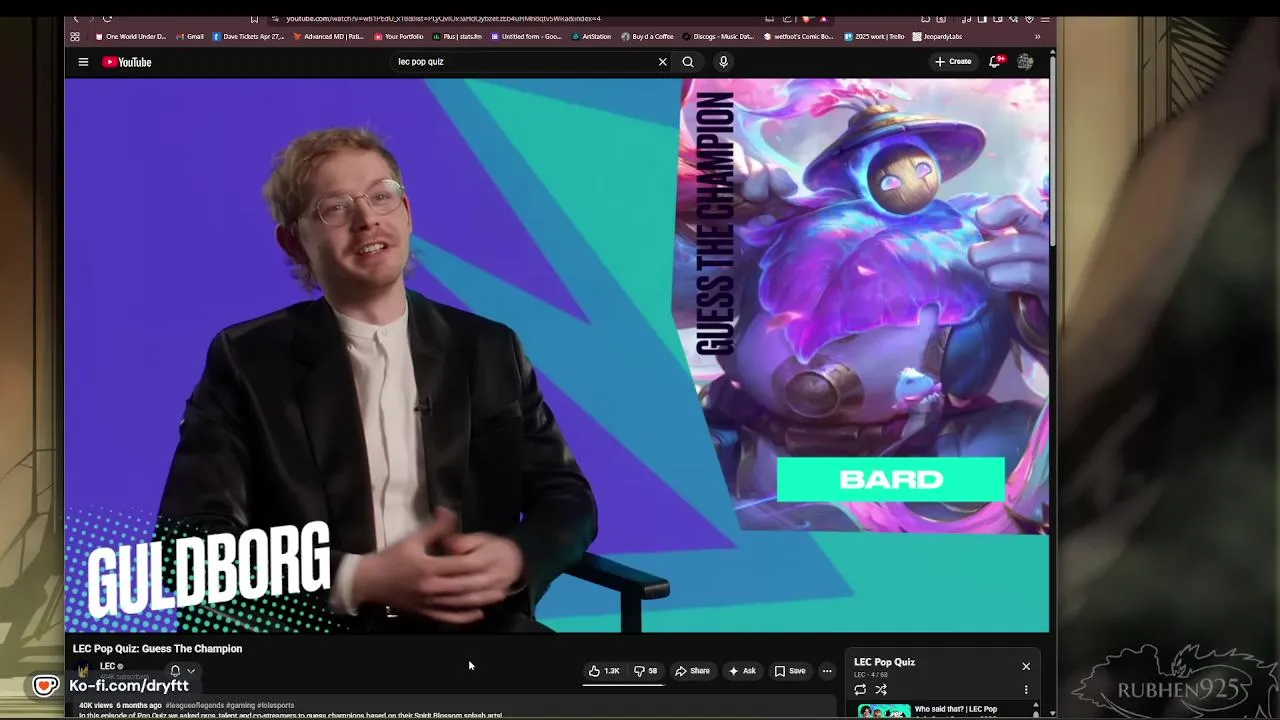Open the more actions ellipsis under the video

(x=826, y=671)
